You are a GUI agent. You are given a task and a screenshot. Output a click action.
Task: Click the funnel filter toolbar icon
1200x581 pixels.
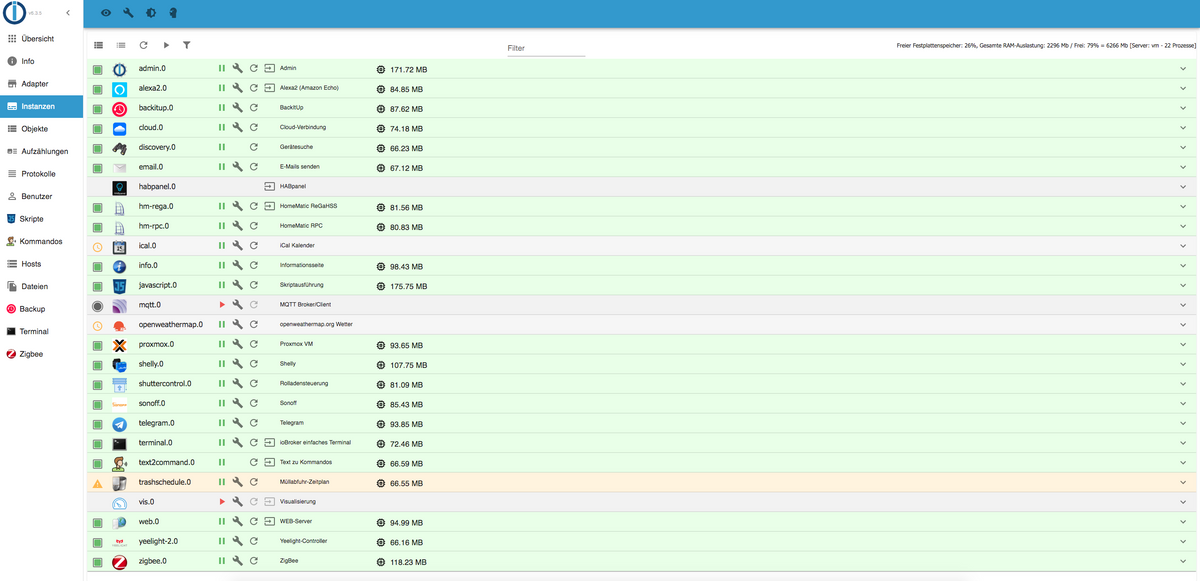coord(187,45)
